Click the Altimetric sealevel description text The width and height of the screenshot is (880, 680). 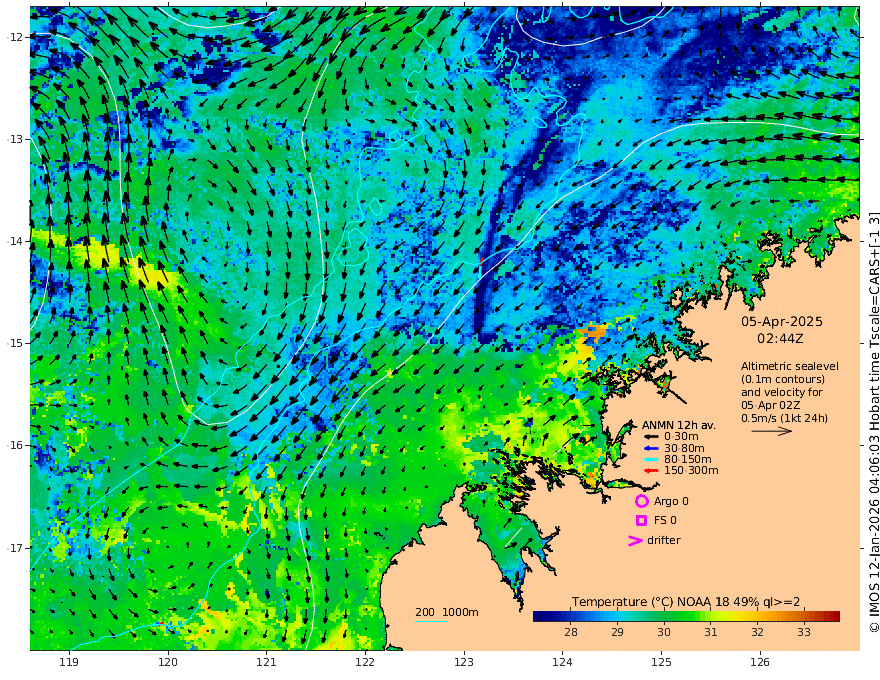point(789,367)
